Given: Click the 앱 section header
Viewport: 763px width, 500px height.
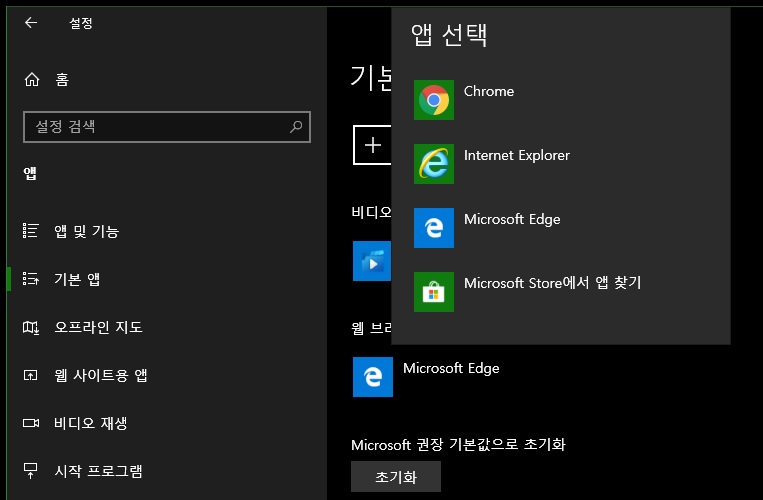Looking at the screenshot, I should (30, 173).
